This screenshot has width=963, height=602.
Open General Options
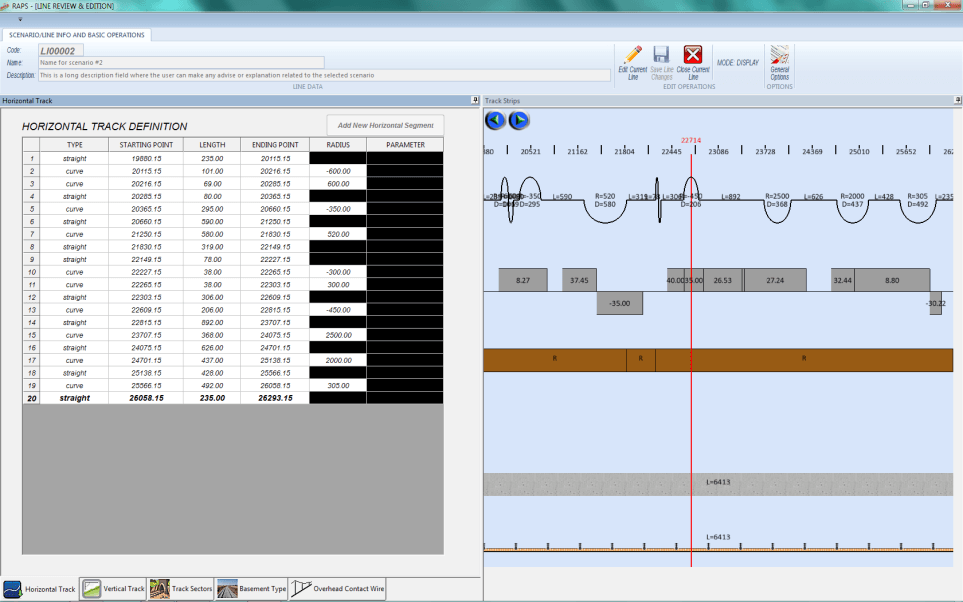pos(780,55)
